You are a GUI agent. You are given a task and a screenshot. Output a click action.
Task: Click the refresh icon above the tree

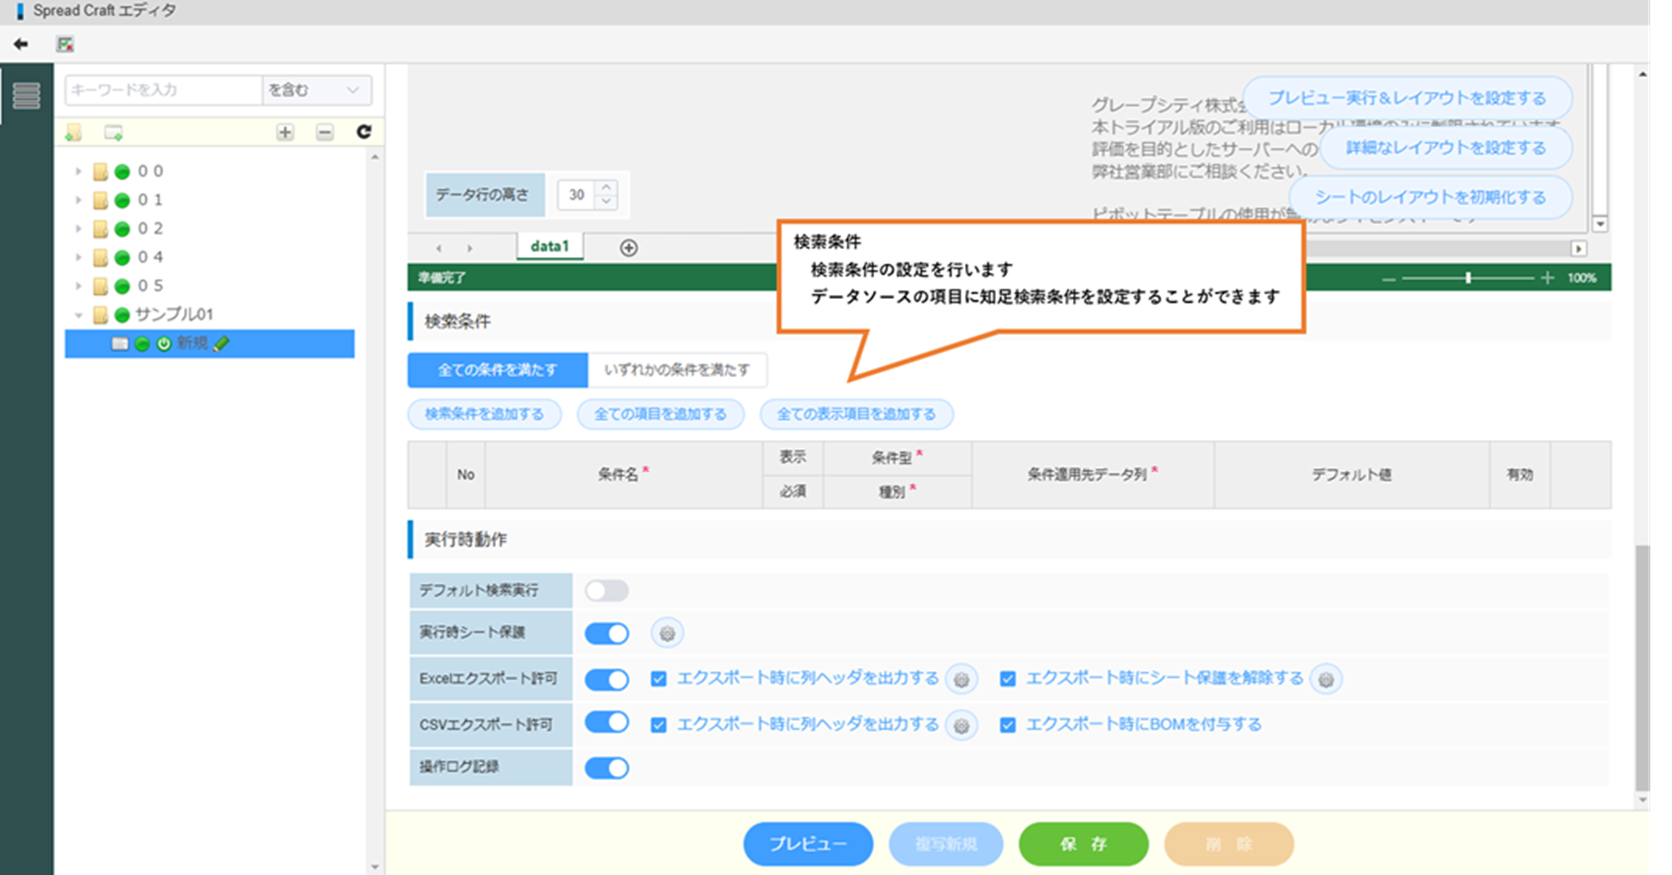coord(364,132)
